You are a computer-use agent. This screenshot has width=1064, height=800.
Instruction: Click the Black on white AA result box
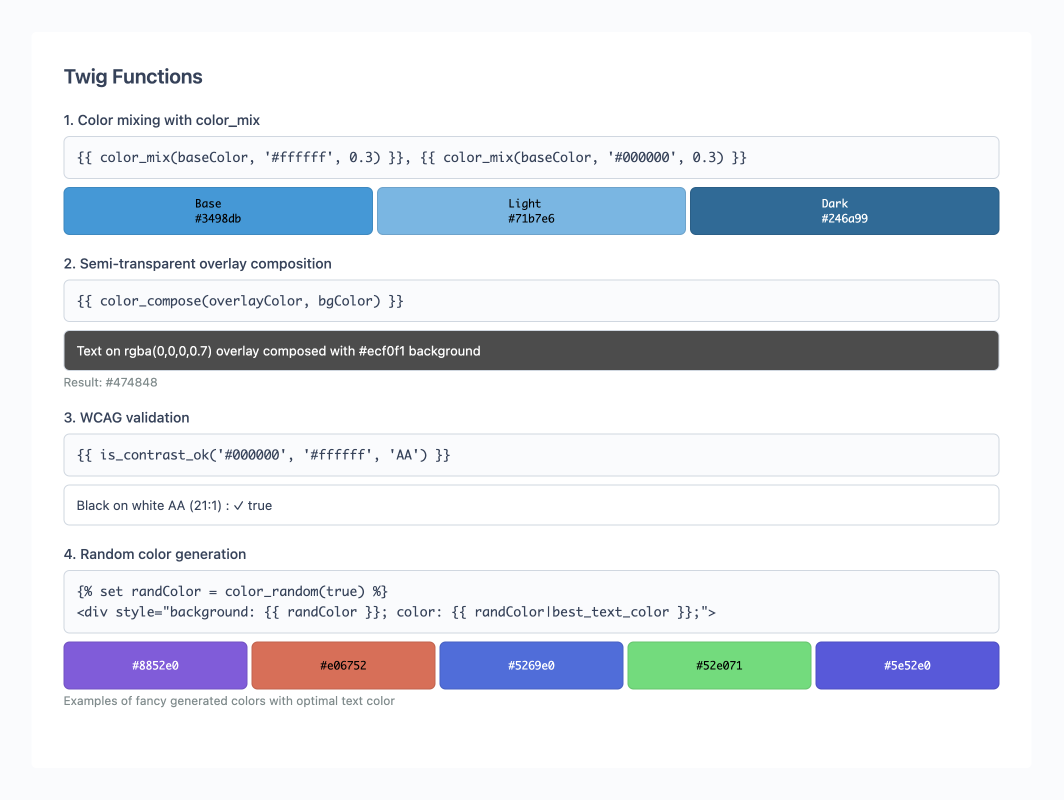point(531,505)
